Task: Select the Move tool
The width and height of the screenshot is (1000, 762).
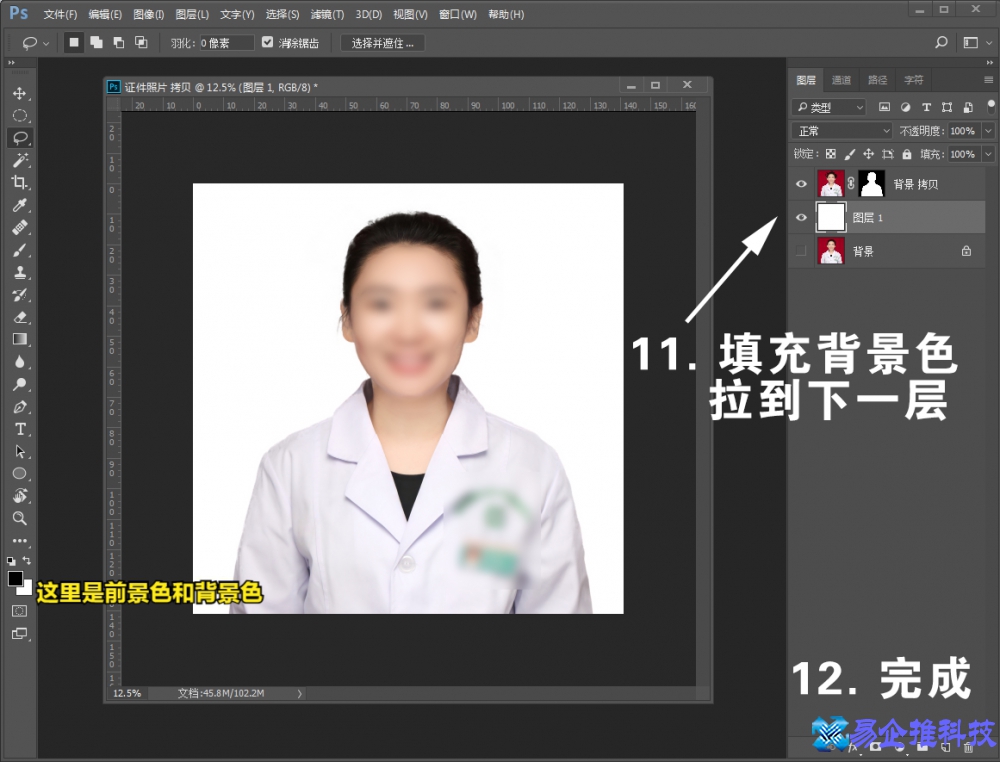Action: tap(20, 91)
